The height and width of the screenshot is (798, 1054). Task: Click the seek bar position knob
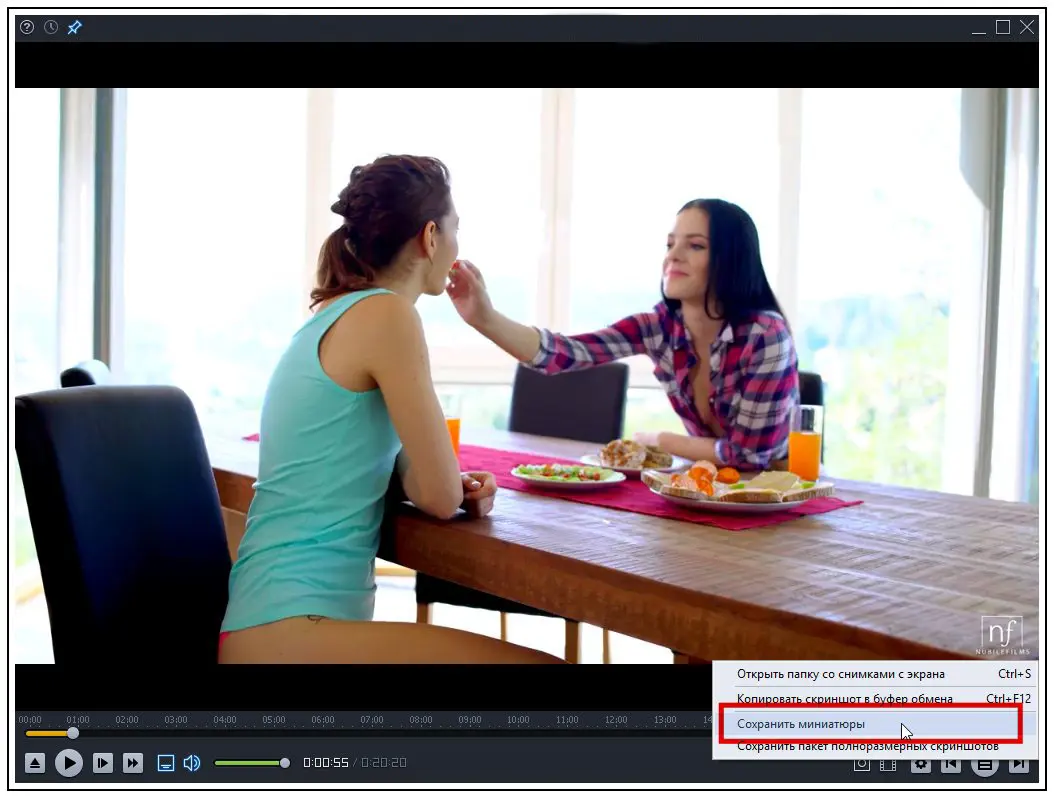point(73,733)
